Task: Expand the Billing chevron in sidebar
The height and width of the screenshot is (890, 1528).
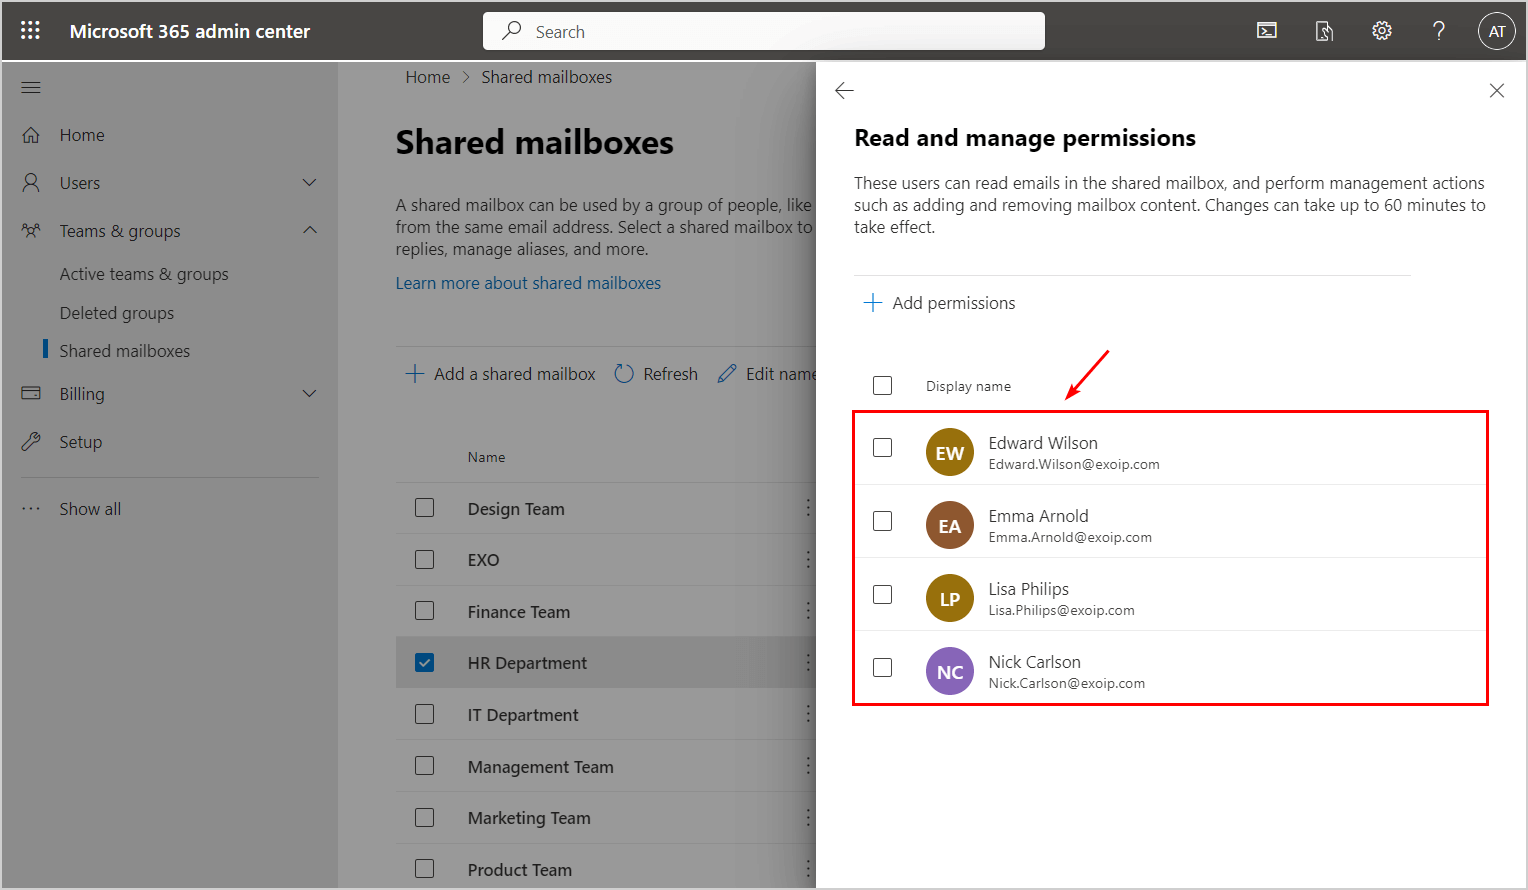Action: 310,394
